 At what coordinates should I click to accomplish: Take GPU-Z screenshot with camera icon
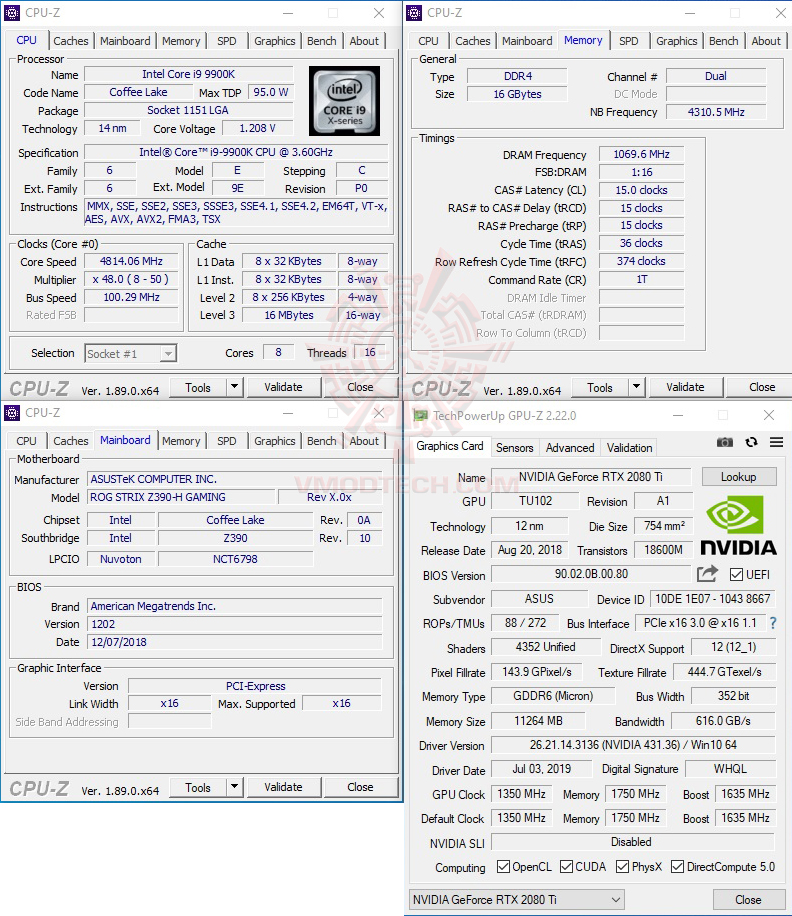pyautogui.click(x=724, y=442)
